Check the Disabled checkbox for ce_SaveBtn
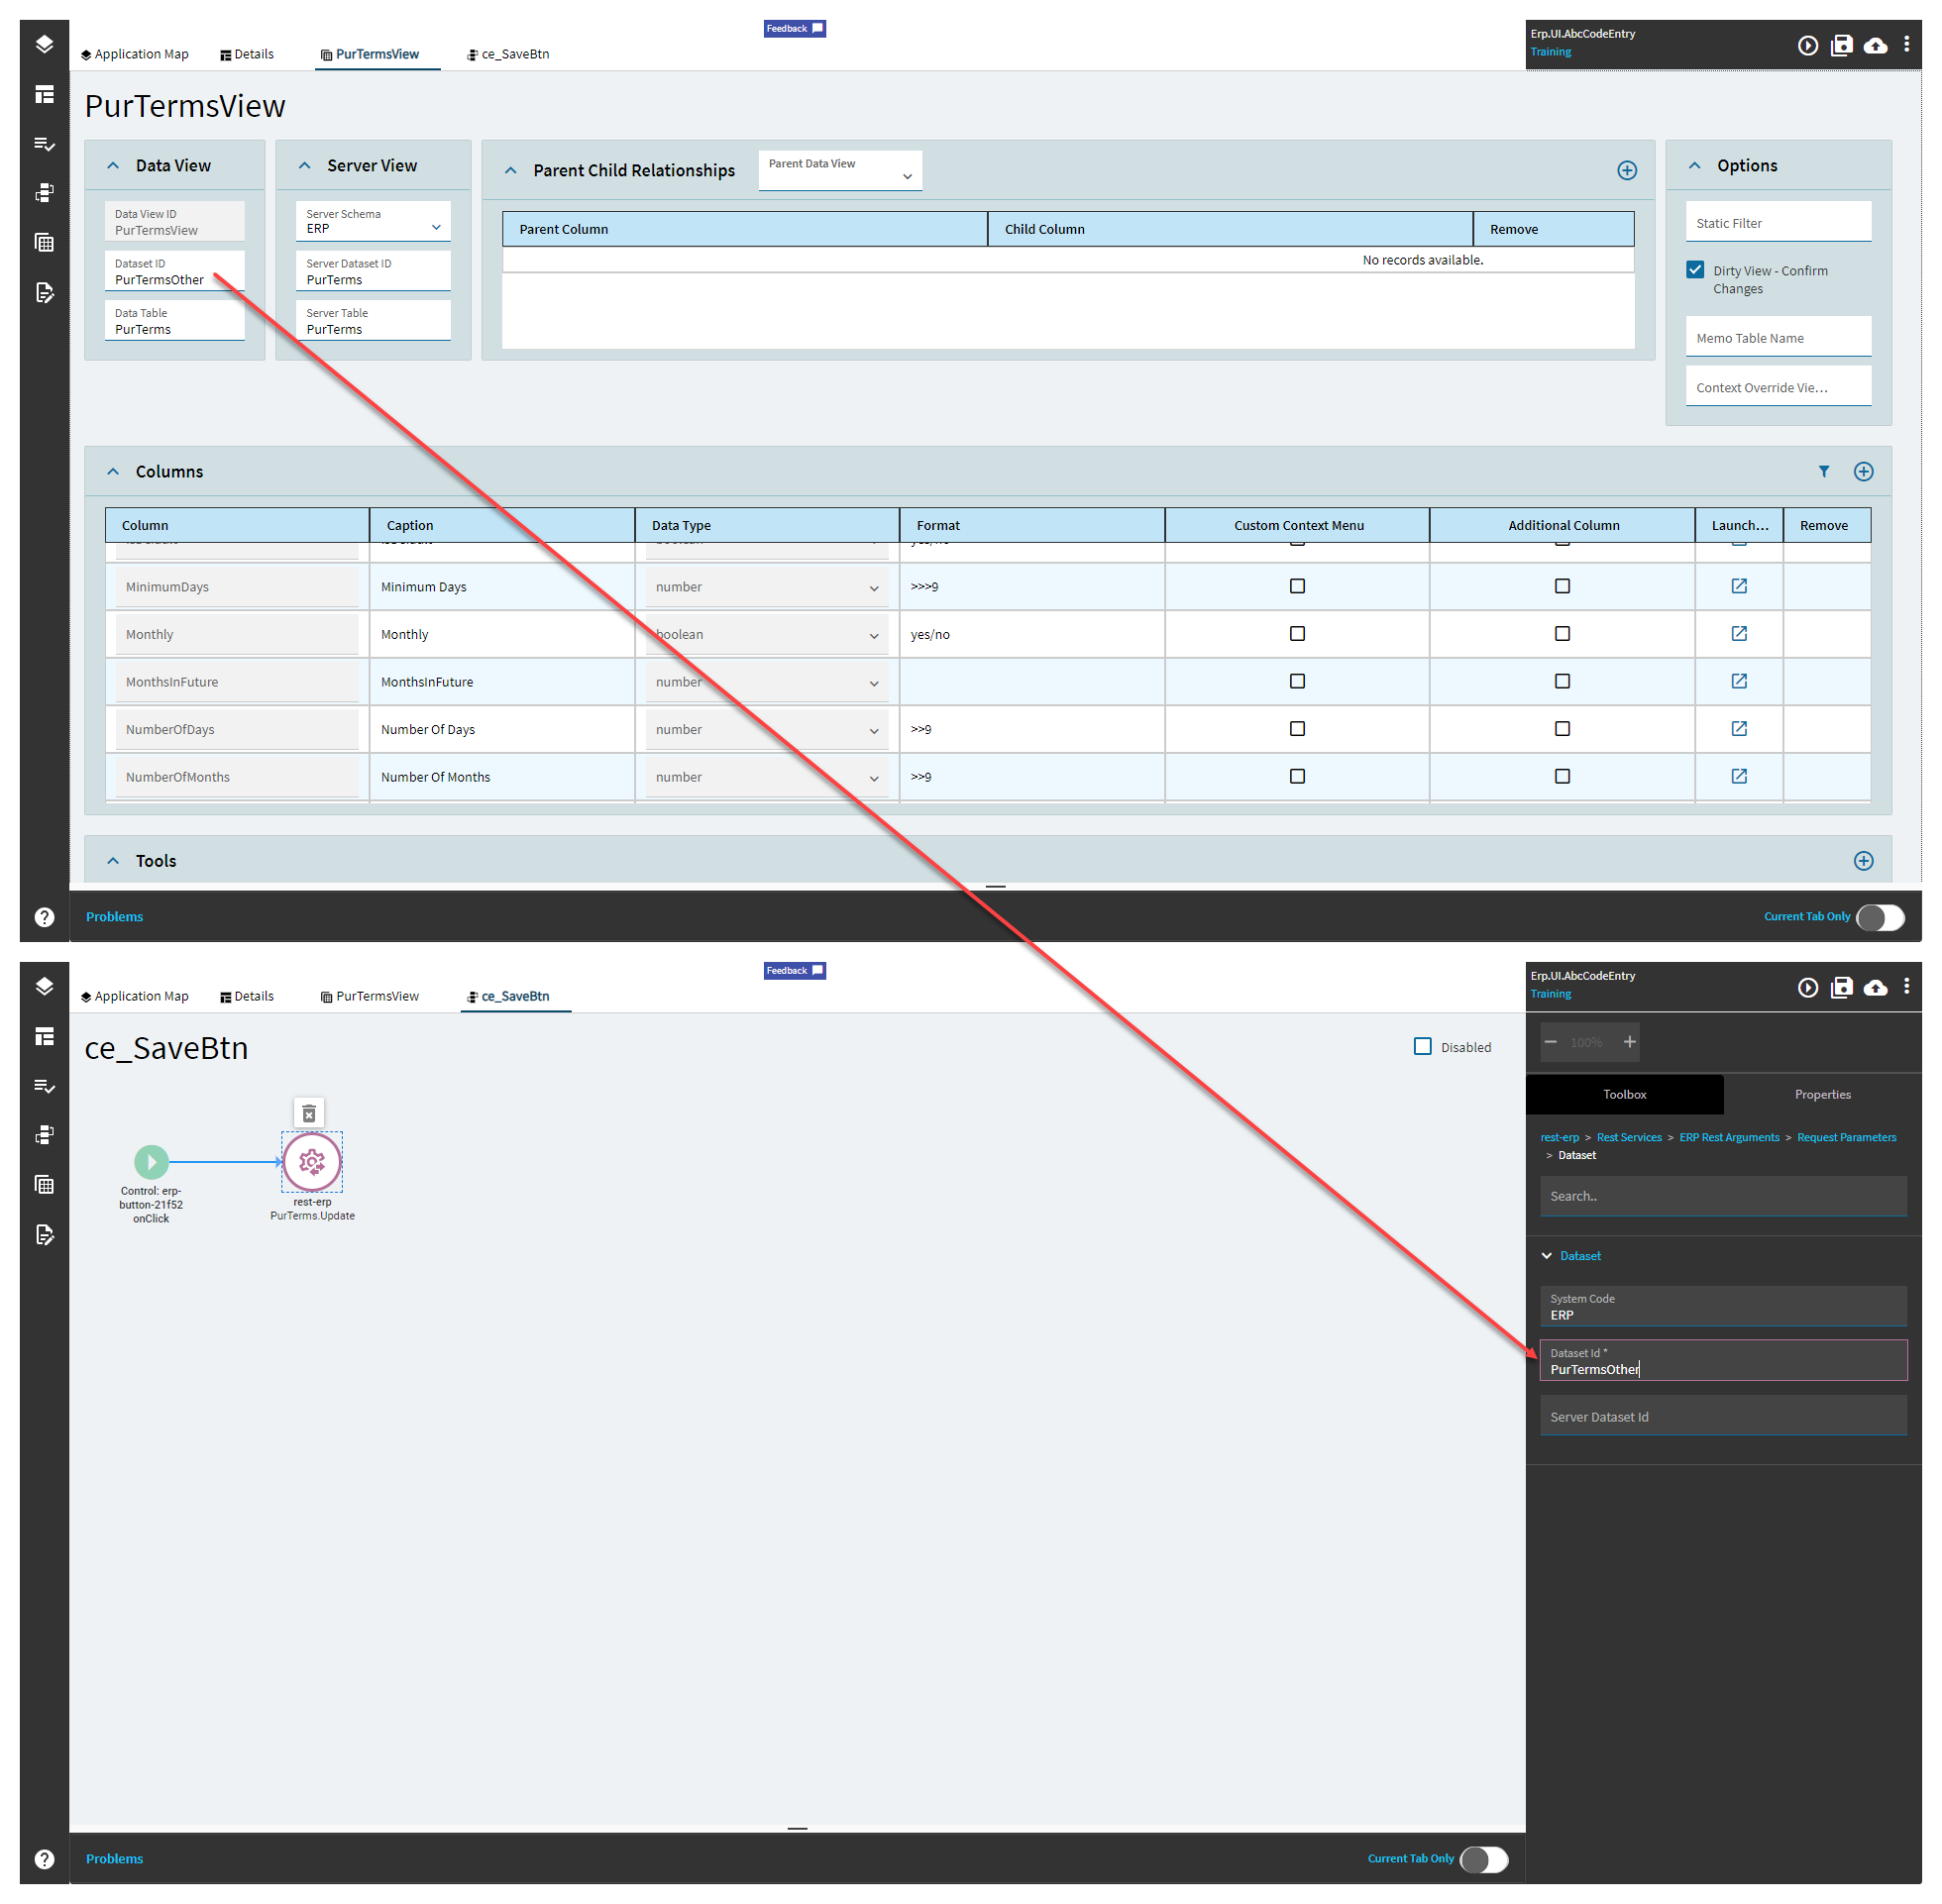1942x1904 pixels. coord(1422,1046)
